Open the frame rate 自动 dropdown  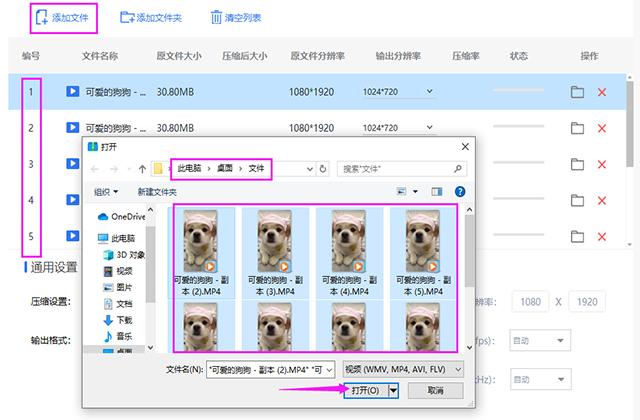pyautogui.click(x=540, y=340)
